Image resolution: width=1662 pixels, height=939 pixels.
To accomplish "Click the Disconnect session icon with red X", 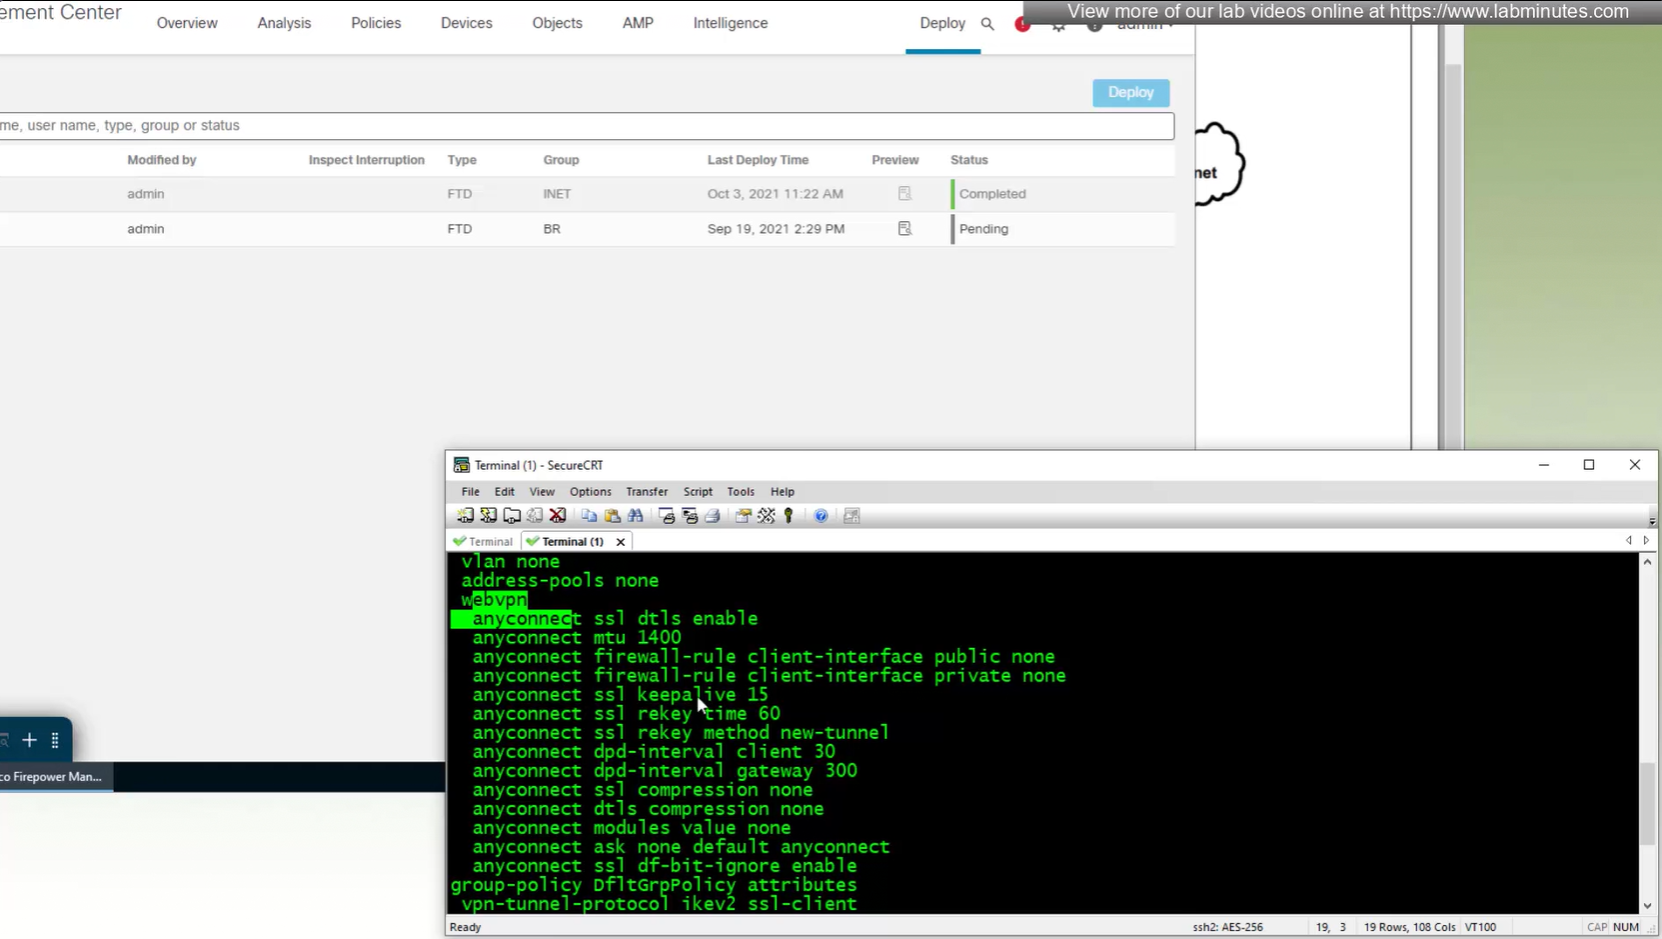I will pos(558,516).
